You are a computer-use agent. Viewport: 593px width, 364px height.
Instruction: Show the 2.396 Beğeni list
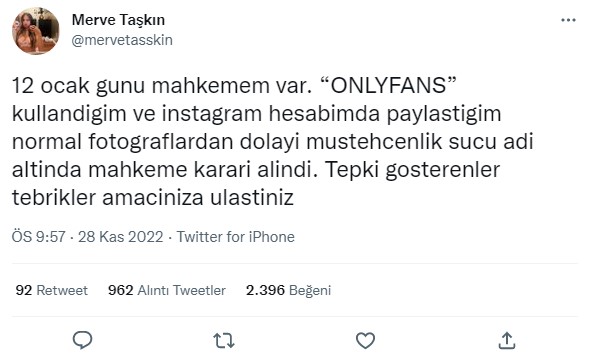click(288, 290)
